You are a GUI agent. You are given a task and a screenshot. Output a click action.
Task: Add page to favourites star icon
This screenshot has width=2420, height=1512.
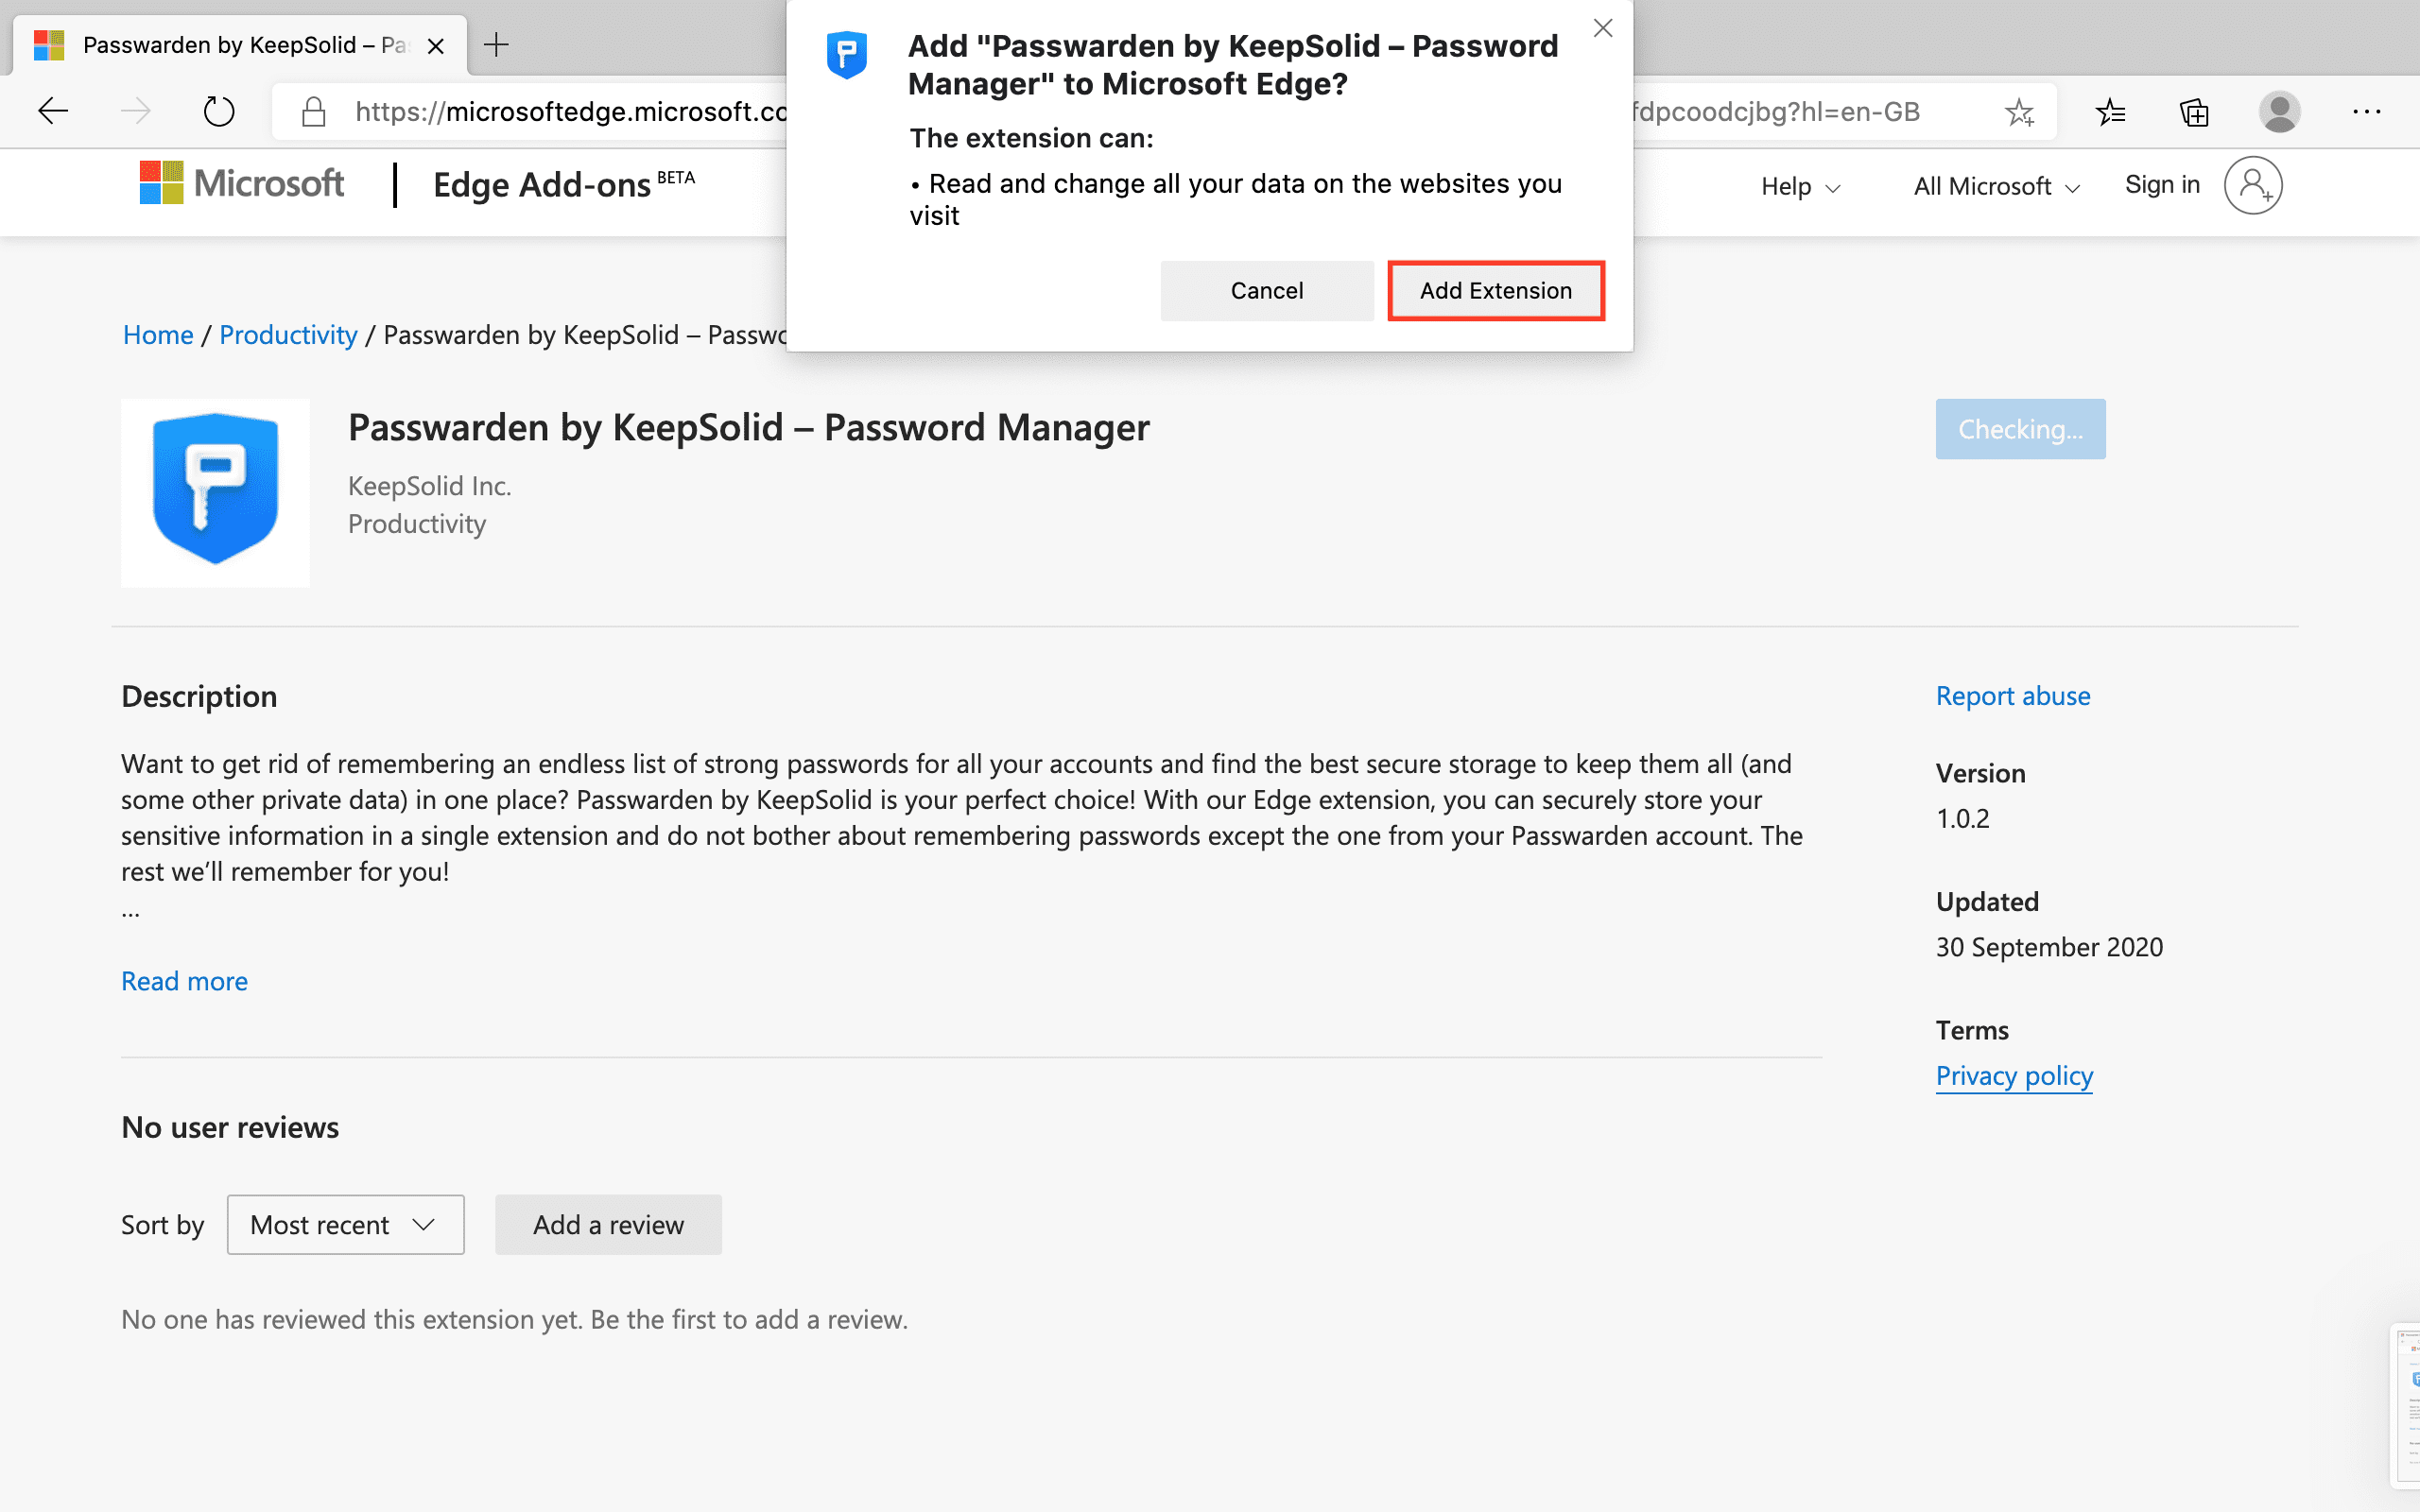click(2019, 112)
